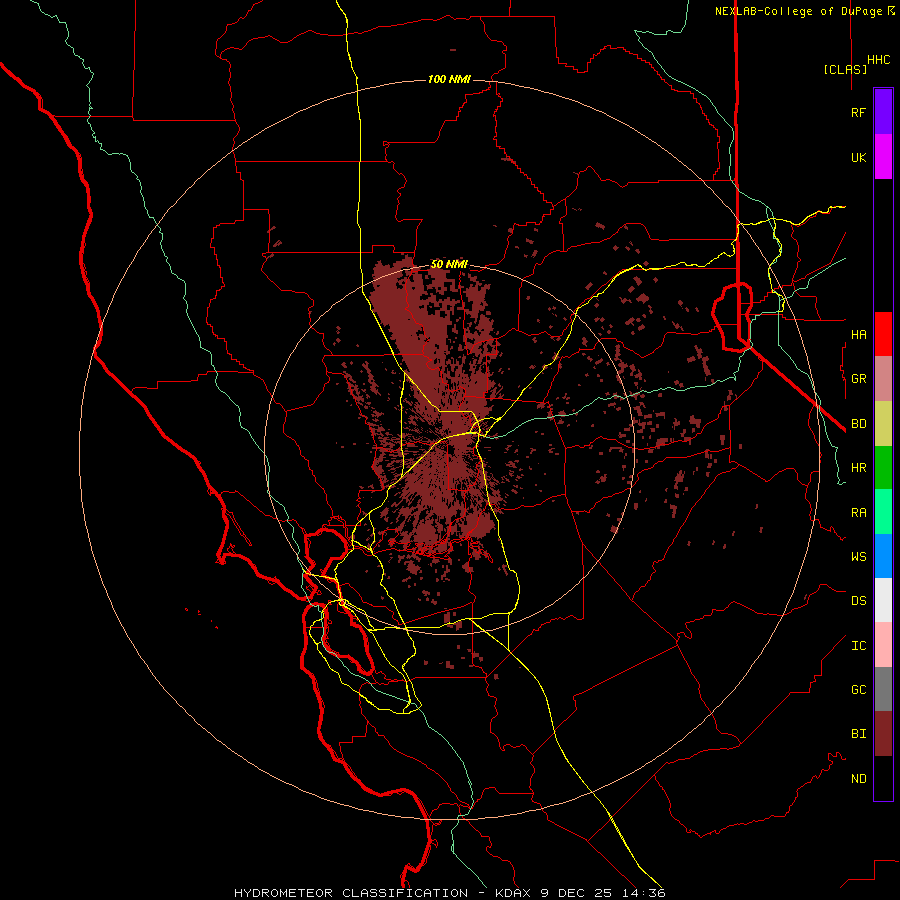
Task: Click the UK magenta legend swatch
Action: coord(883,157)
